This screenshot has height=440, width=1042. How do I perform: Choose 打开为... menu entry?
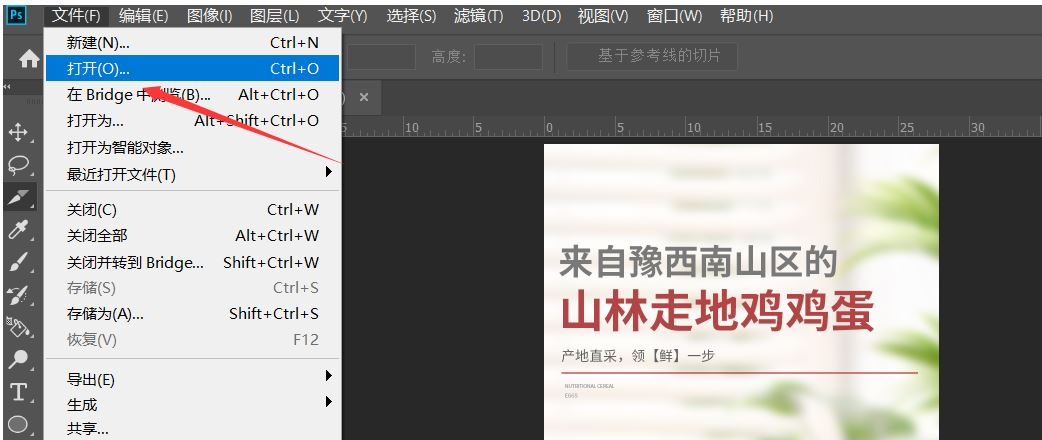(193, 121)
